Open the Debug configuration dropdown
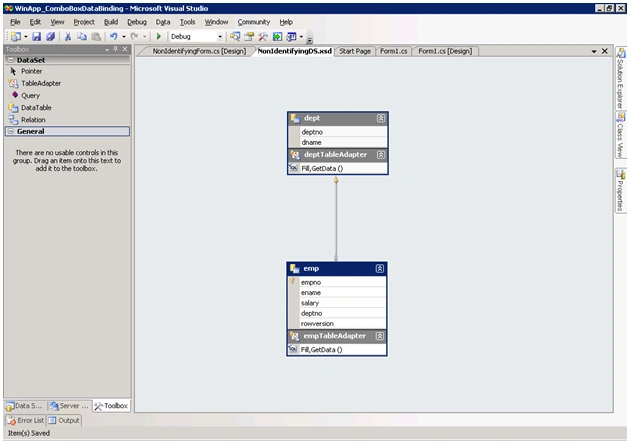 [220, 37]
